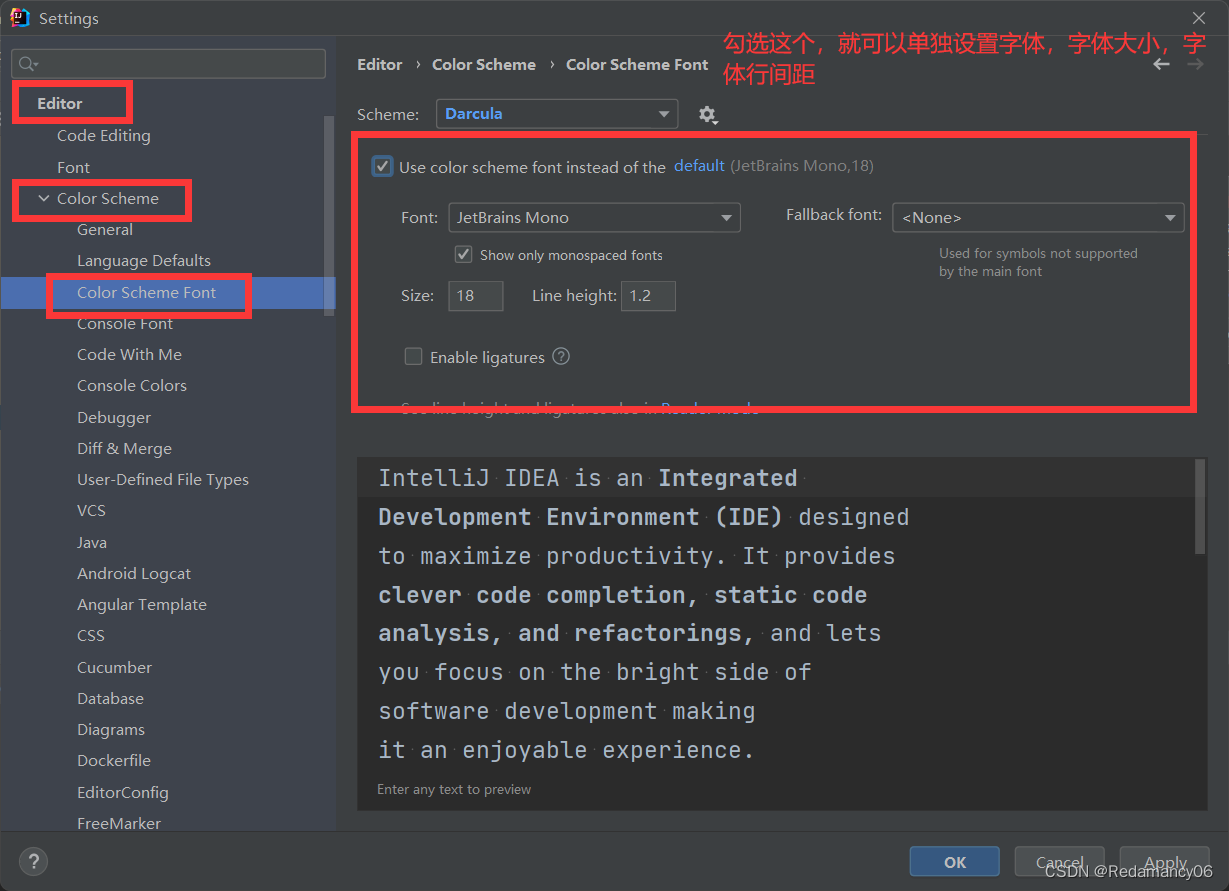The width and height of the screenshot is (1229, 891).
Task: Open the Scheme Darcula dropdown
Action: pos(557,114)
